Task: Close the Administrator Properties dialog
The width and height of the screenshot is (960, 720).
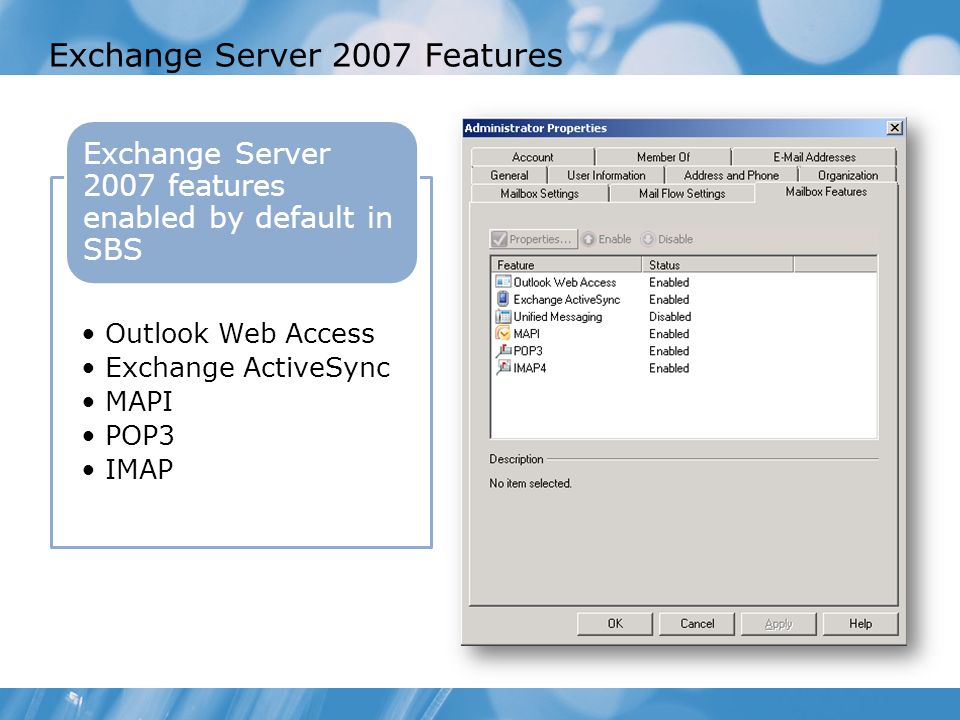Action: tap(894, 128)
